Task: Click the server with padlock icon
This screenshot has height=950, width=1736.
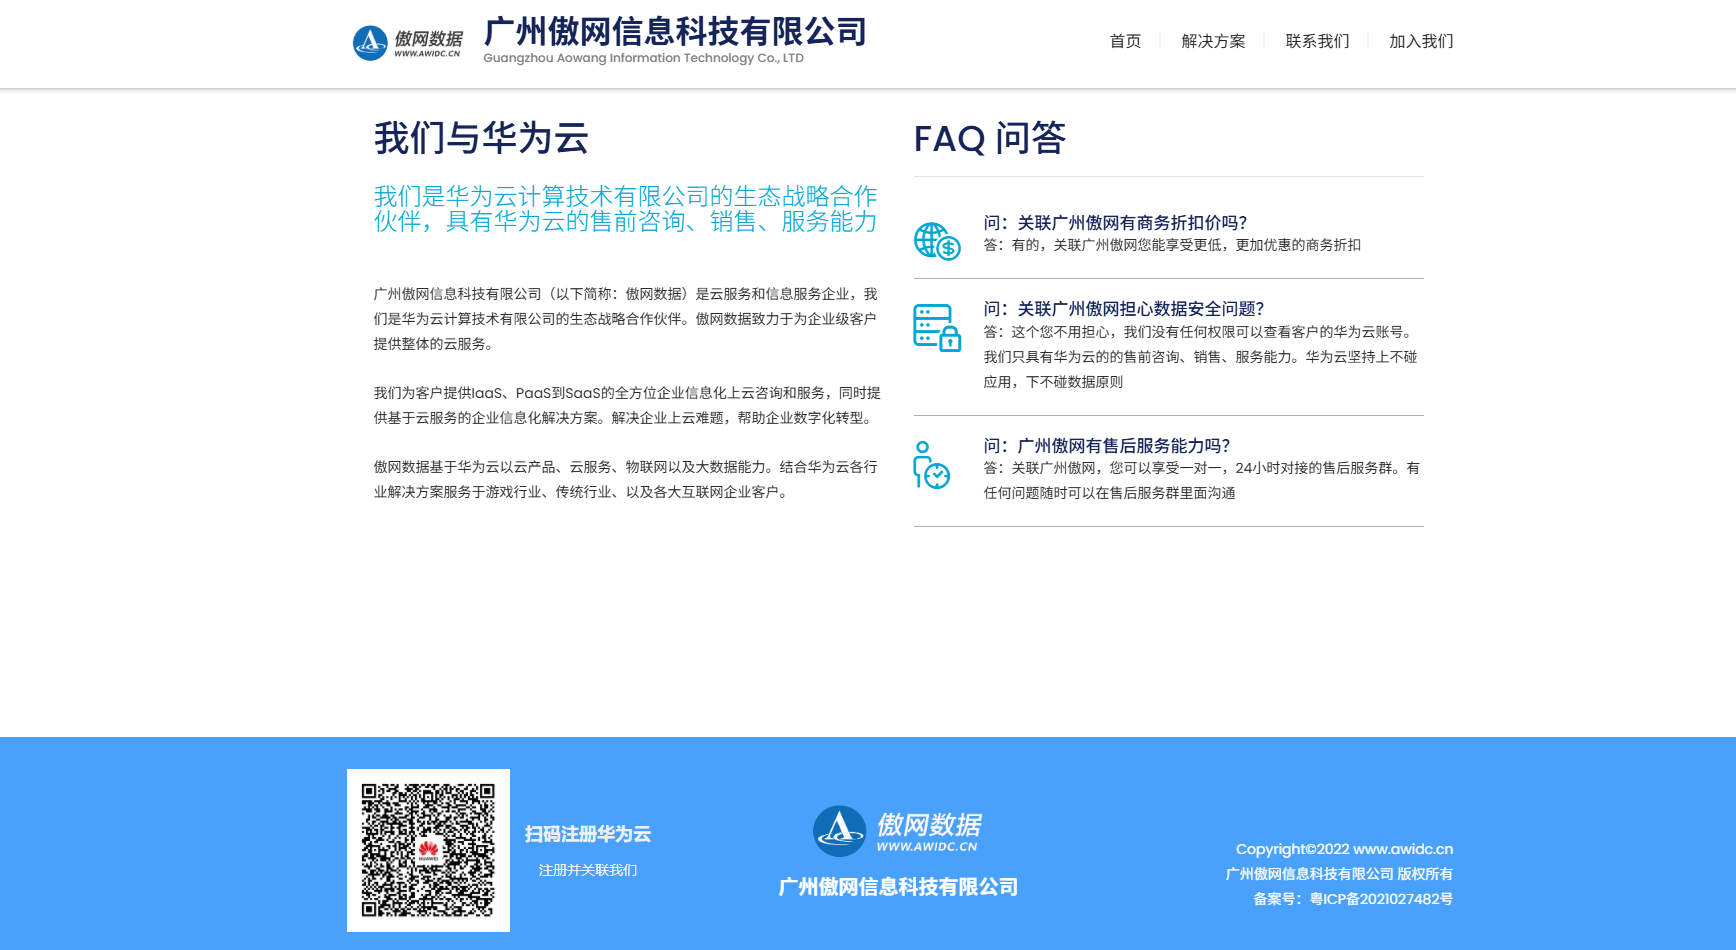Action: tap(937, 328)
